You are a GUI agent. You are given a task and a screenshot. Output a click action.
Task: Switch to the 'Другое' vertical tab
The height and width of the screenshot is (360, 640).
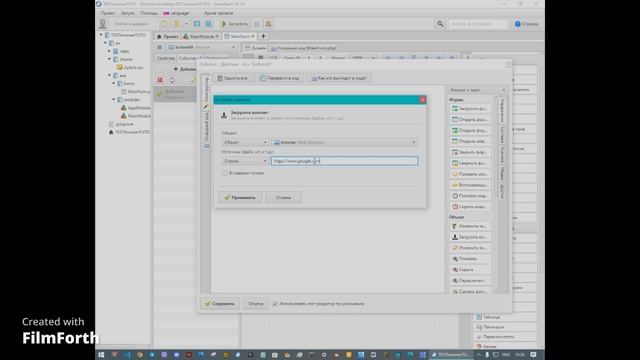(502, 191)
